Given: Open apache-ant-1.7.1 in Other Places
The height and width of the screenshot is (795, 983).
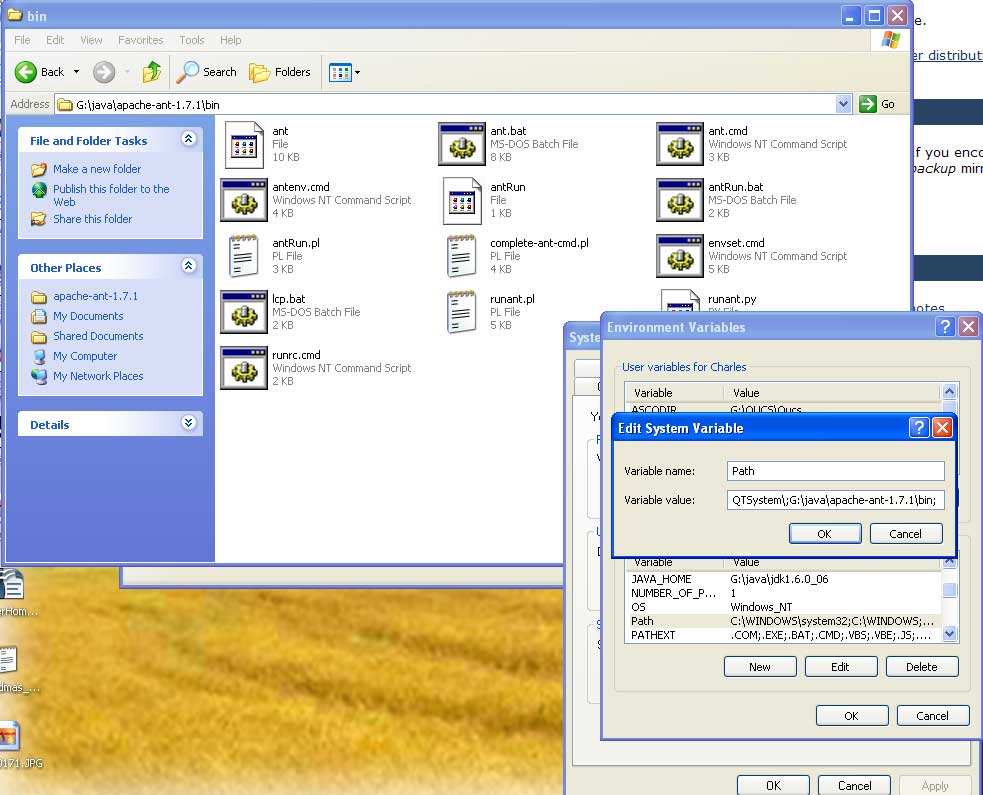Looking at the screenshot, I should (x=95, y=296).
